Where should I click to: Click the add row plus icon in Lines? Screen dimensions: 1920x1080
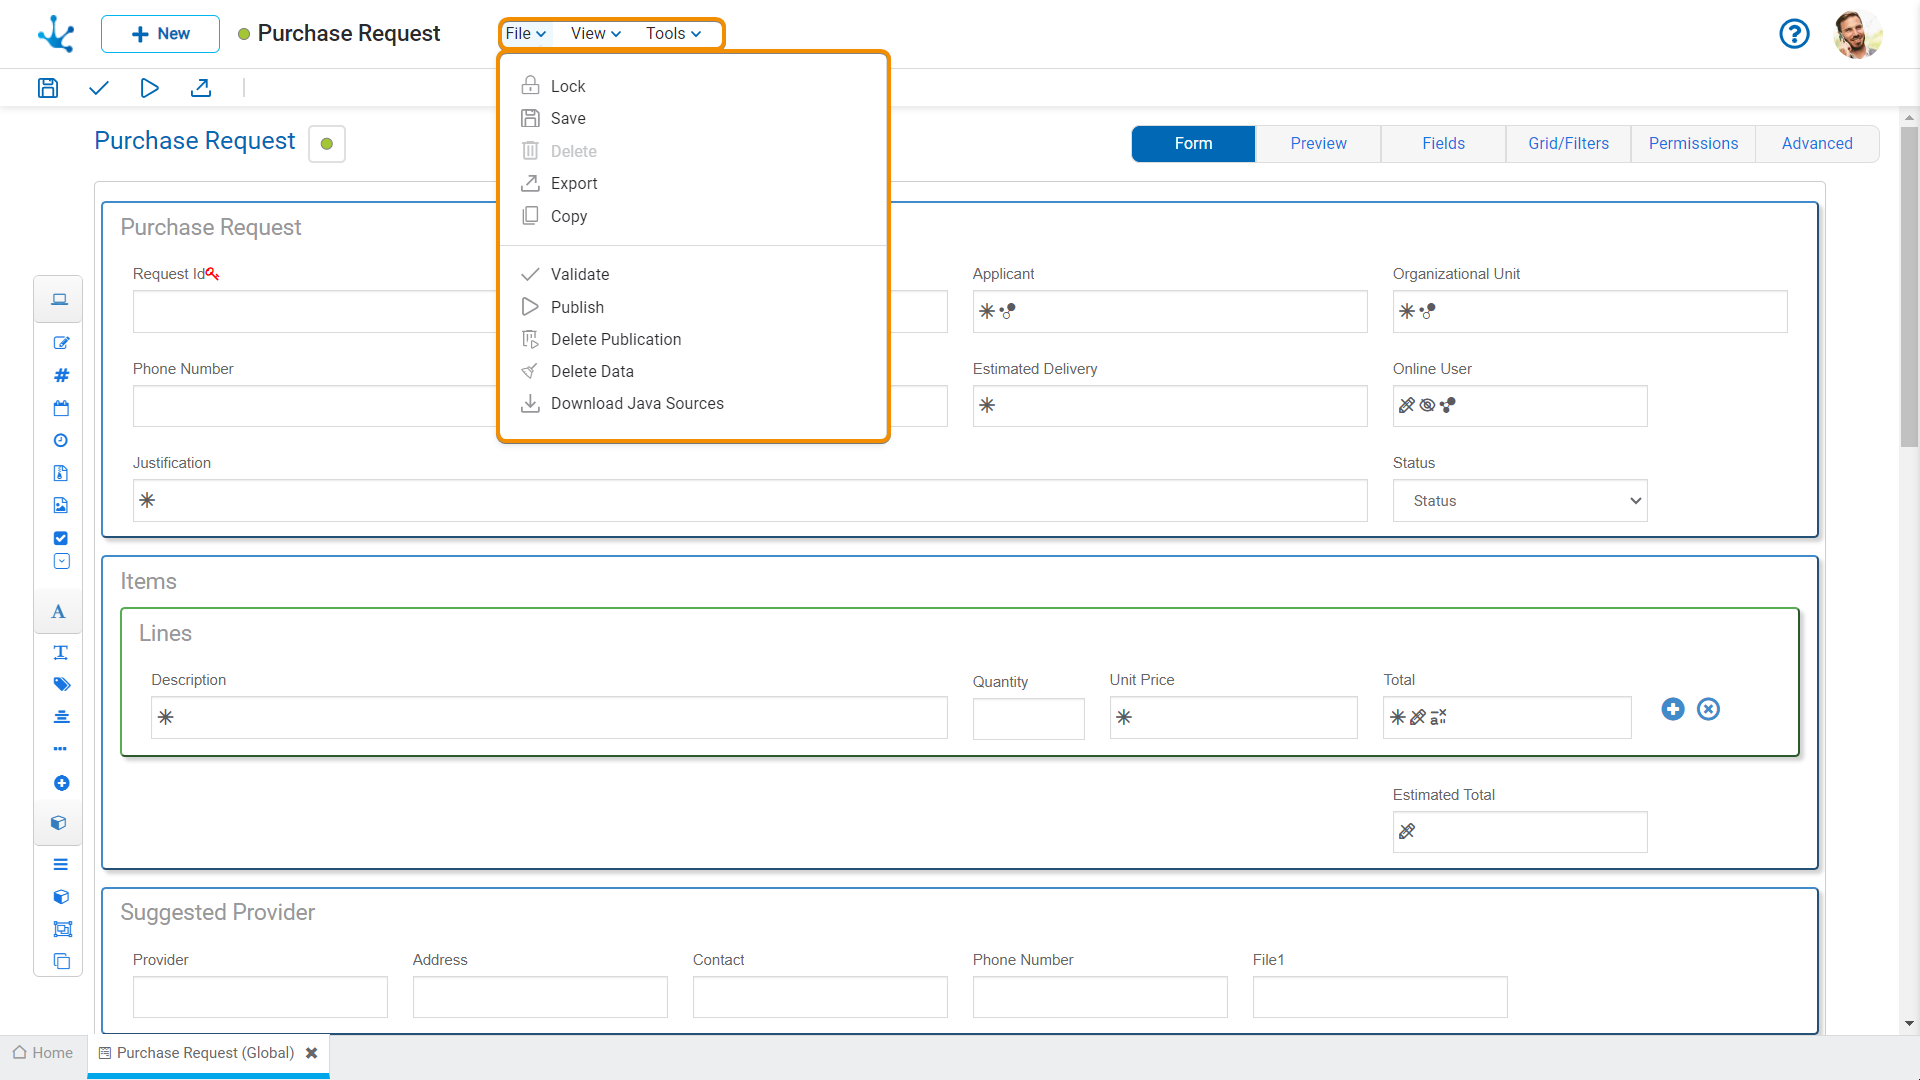tap(1673, 709)
